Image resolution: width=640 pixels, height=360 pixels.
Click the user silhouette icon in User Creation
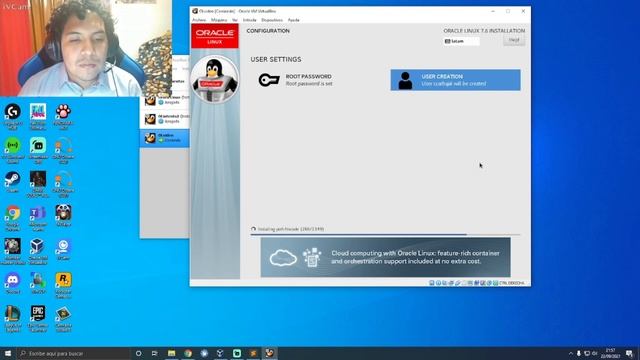[x=405, y=80]
